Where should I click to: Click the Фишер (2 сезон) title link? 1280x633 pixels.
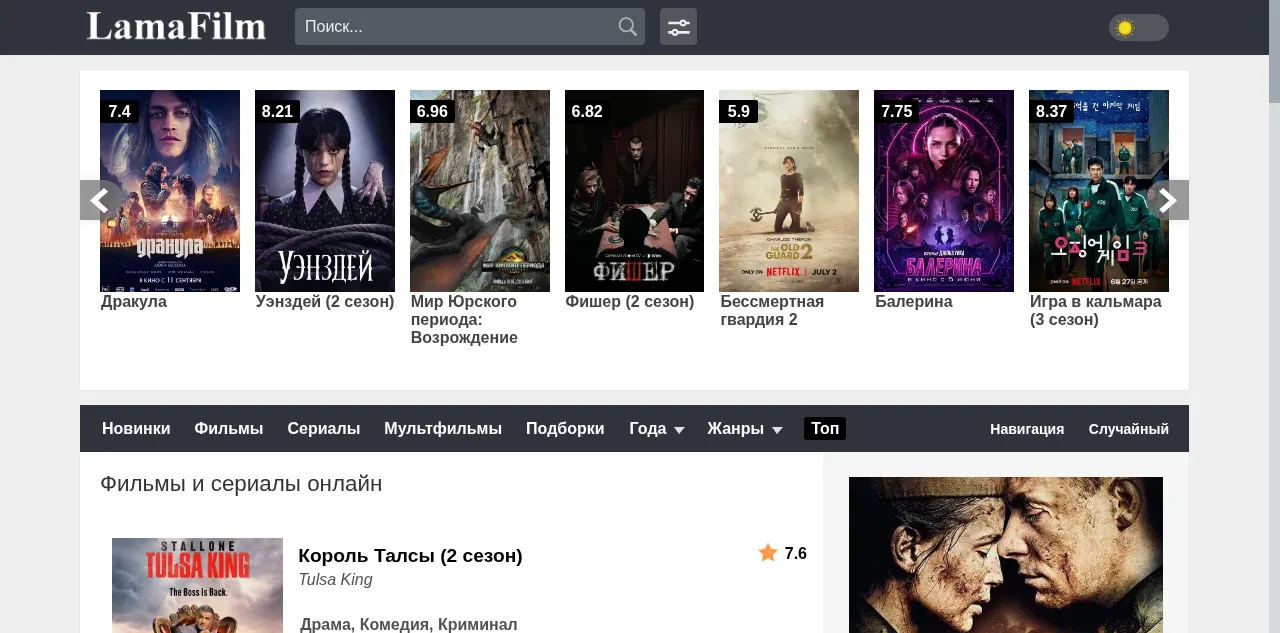tap(630, 302)
